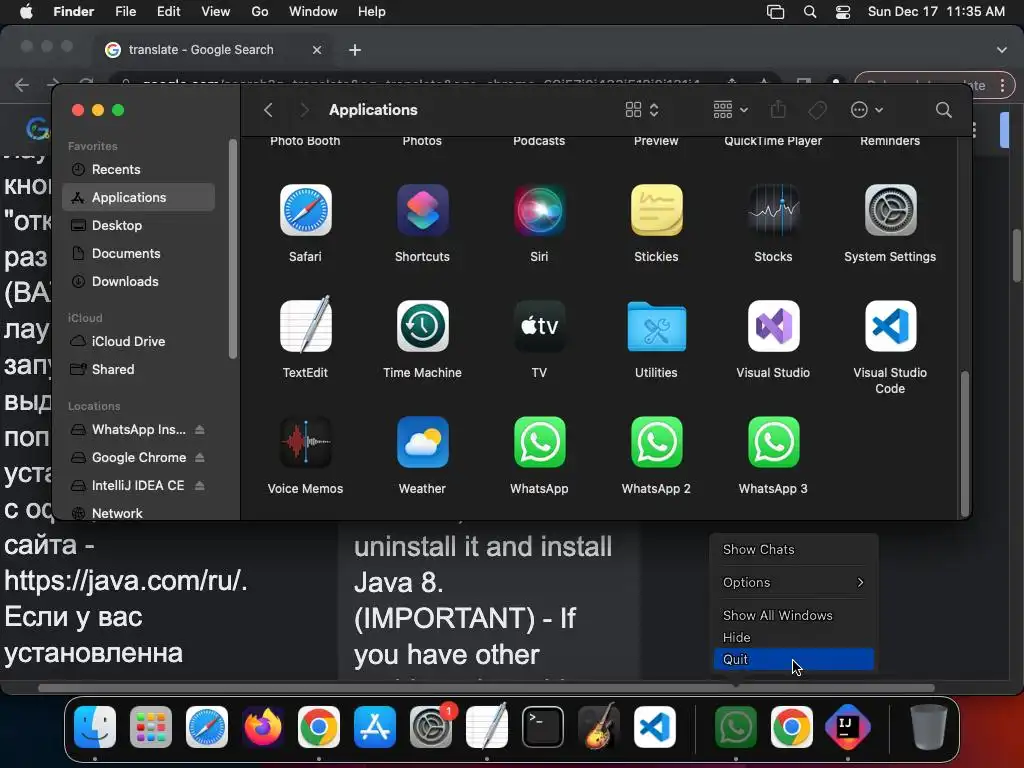1024x768 pixels.
Task: Choose Quit in the Dock menu
Action: pos(793,659)
